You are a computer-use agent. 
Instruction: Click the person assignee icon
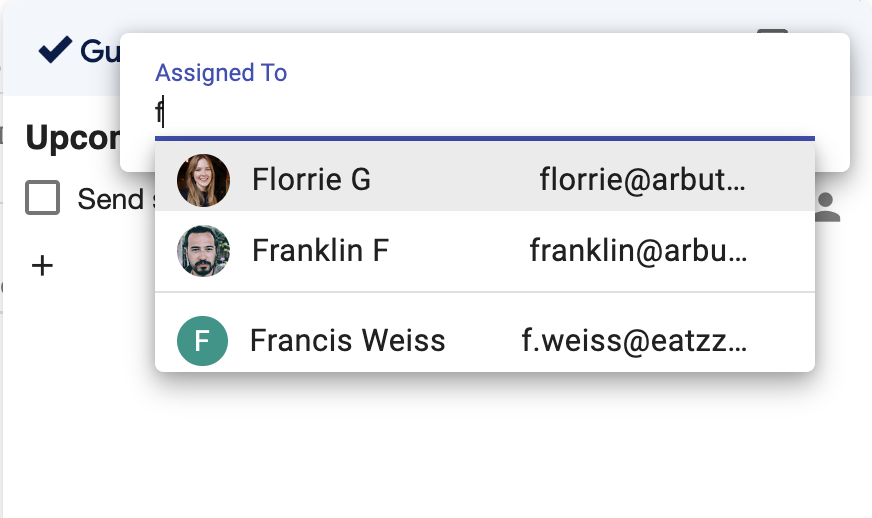coord(826,206)
